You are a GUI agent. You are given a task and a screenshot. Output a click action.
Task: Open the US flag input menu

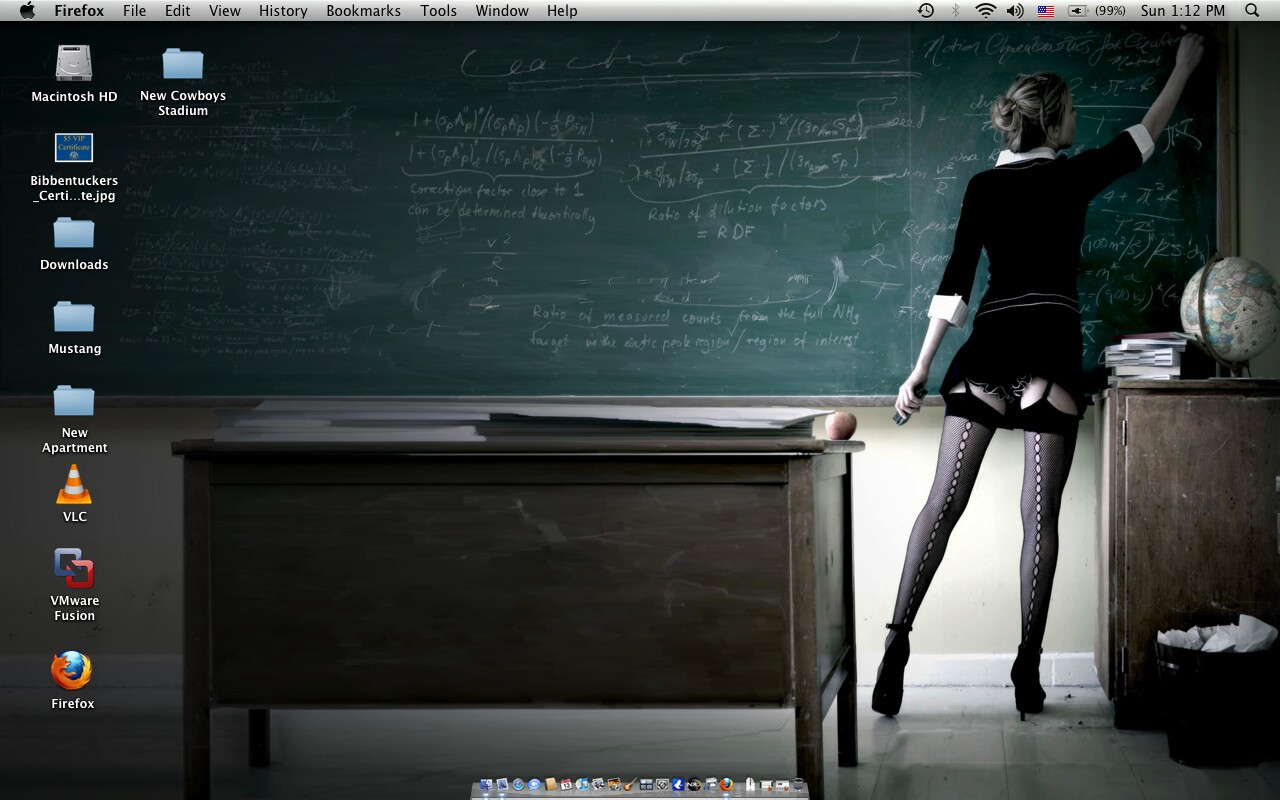pos(1046,11)
